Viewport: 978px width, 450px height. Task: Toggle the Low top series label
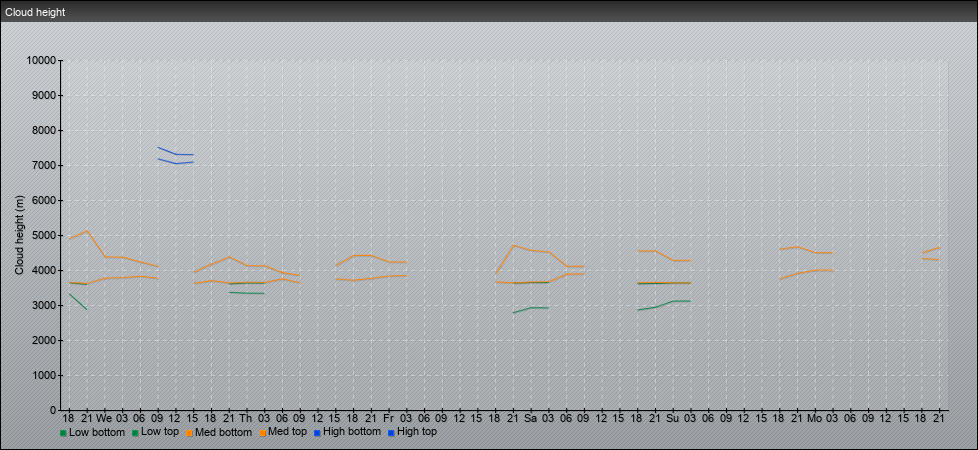[x=160, y=432]
